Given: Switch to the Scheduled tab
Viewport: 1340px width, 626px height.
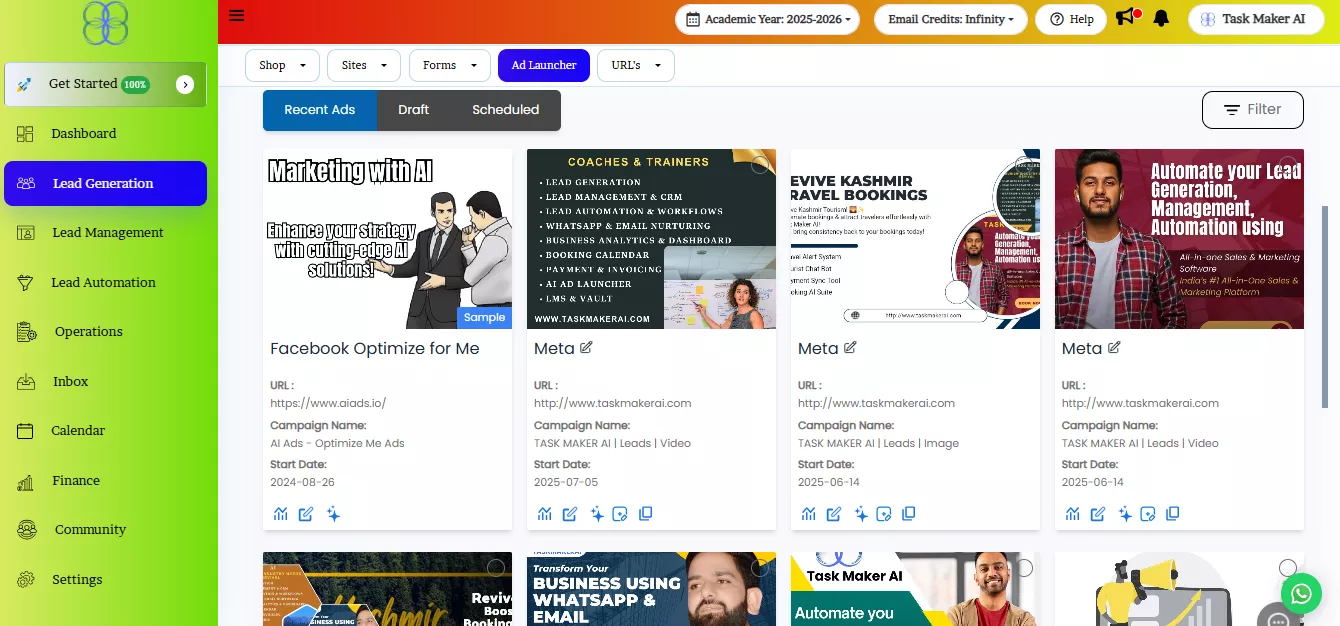Looking at the screenshot, I should (505, 110).
